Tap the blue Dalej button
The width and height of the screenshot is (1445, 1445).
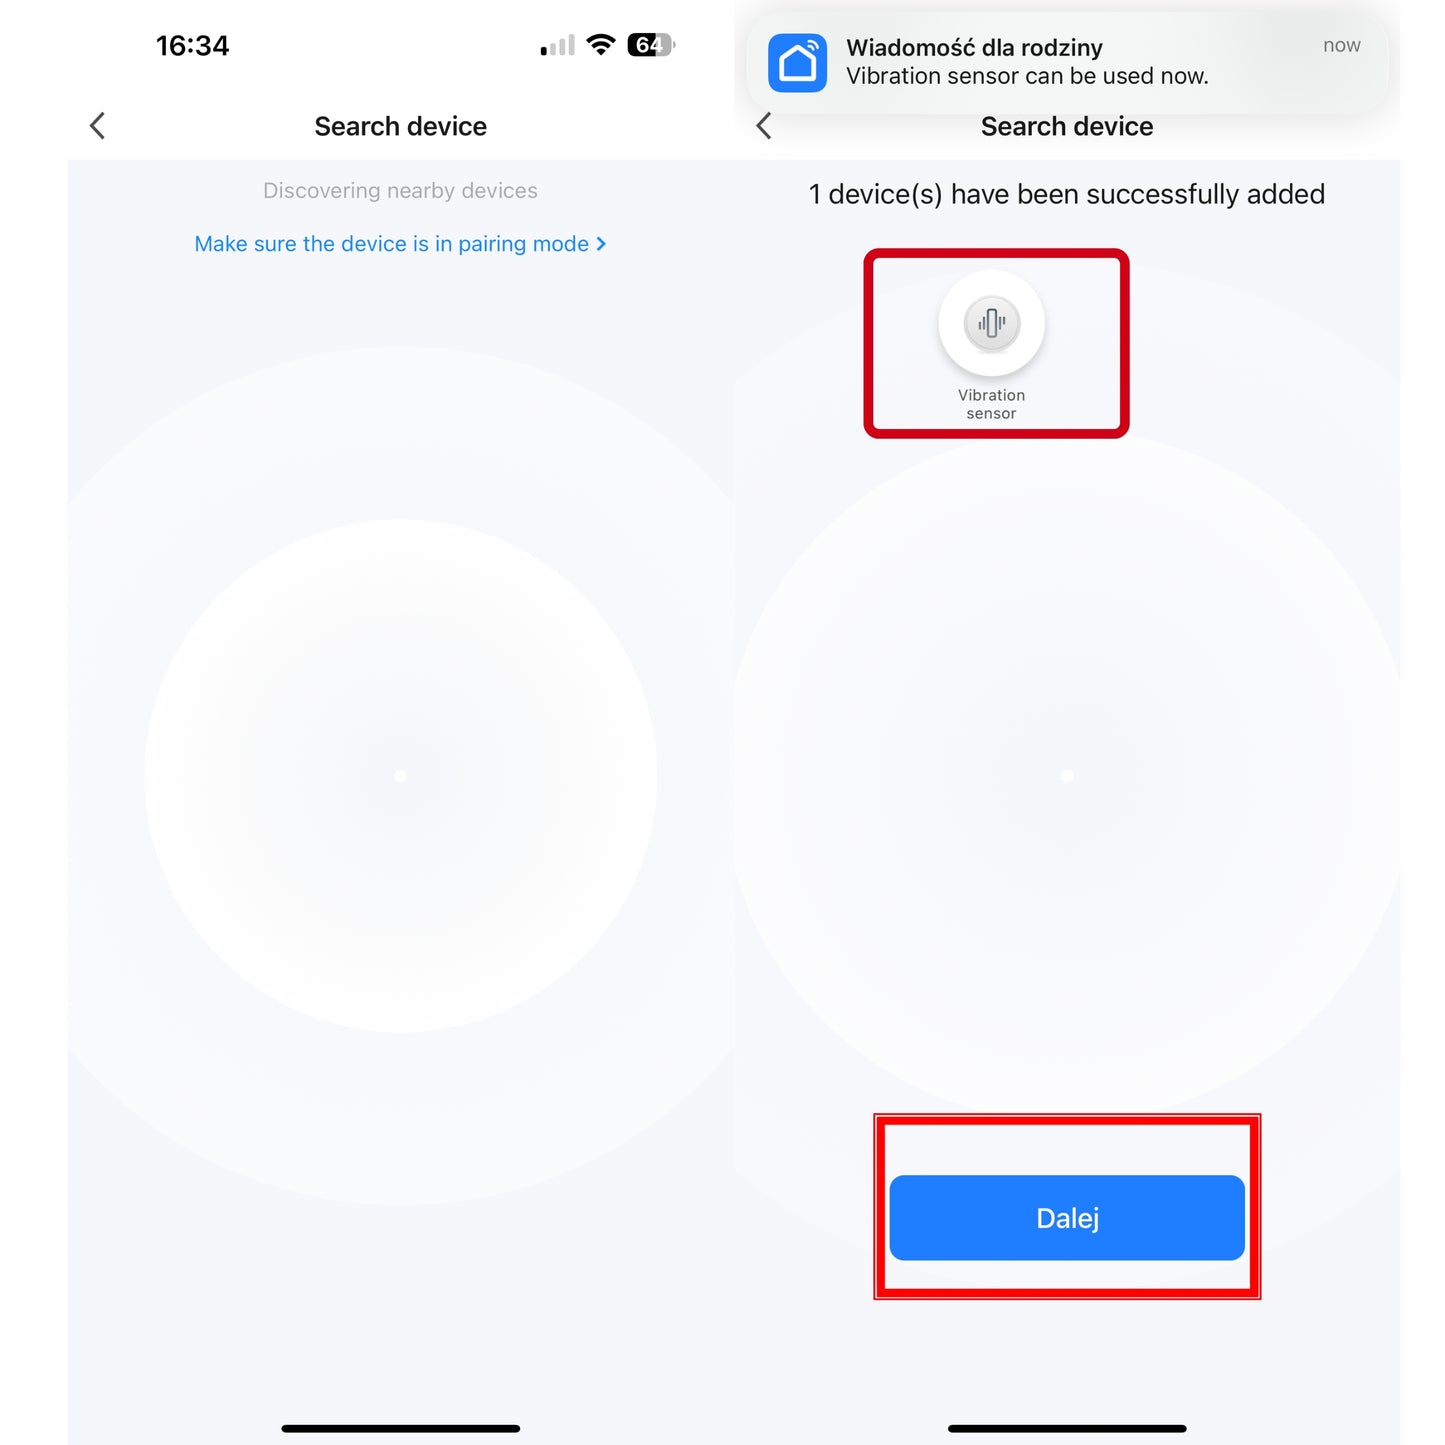tap(1067, 1218)
